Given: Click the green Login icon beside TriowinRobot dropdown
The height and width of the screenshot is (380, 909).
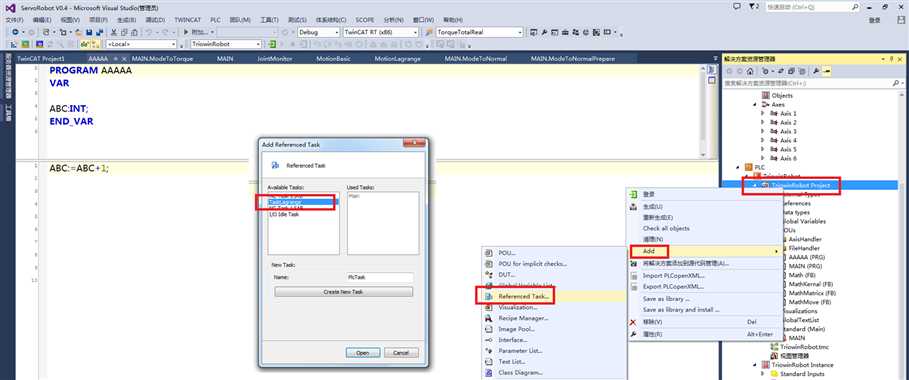Looking at the screenshot, I should 272,44.
